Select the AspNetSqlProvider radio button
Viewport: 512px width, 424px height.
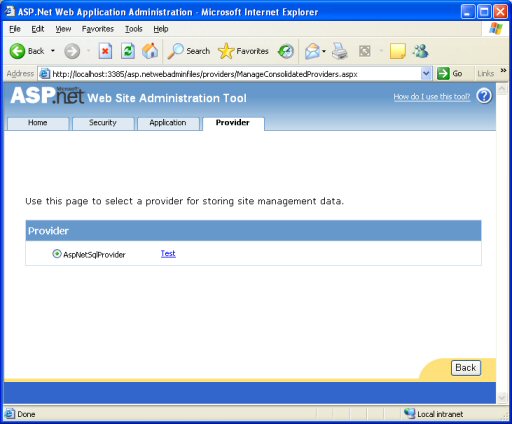[x=57, y=254]
